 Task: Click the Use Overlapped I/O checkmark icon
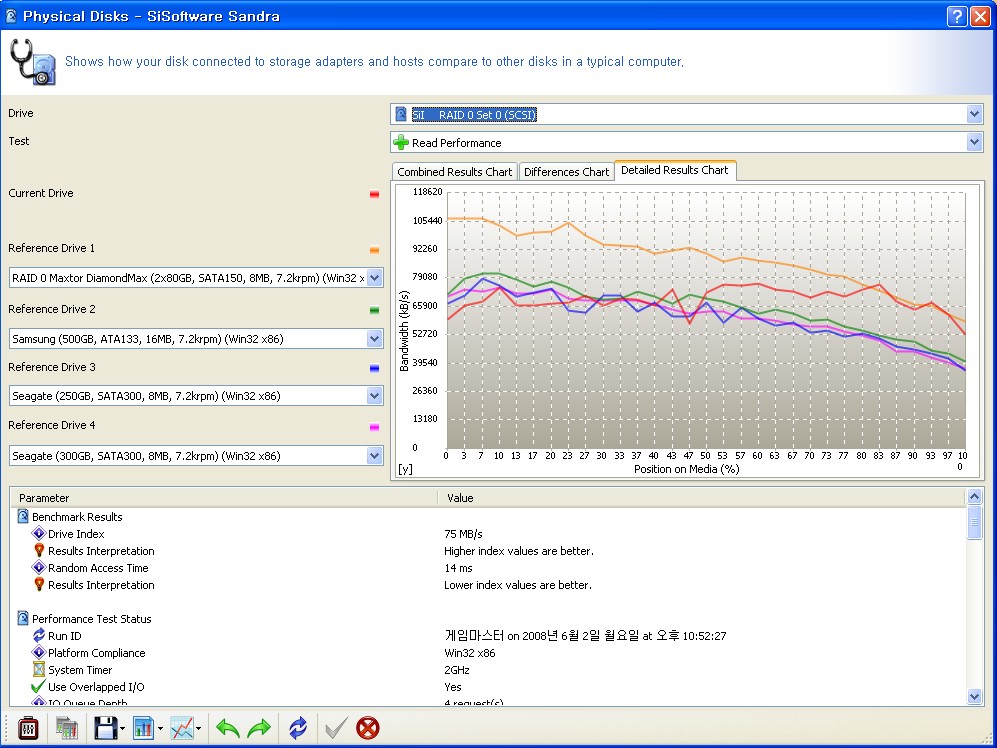coord(38,686)
